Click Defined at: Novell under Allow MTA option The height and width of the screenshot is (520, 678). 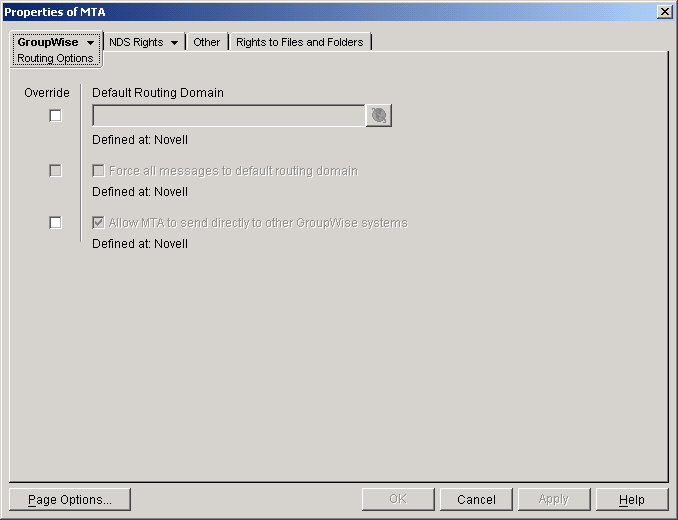[x=140, y=243]
